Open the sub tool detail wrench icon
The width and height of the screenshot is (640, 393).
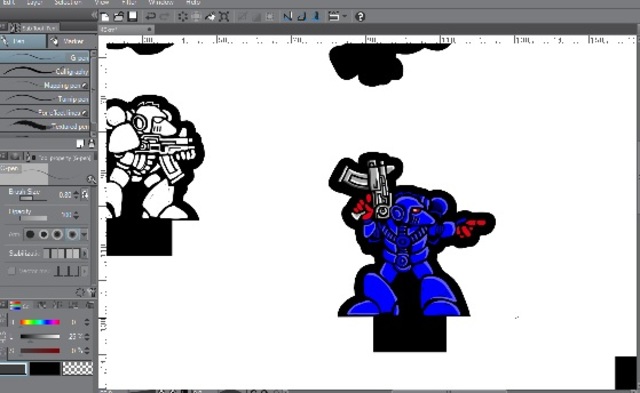91,179
